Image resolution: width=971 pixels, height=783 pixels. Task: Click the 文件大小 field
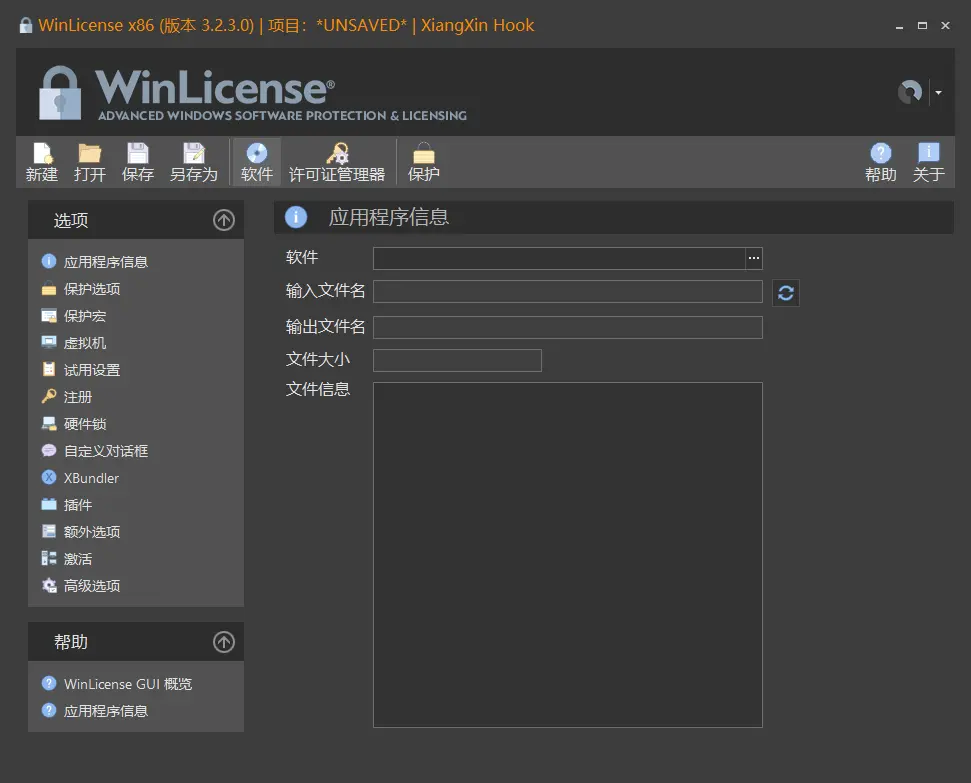pyautogui.click(x=458, y=360)
